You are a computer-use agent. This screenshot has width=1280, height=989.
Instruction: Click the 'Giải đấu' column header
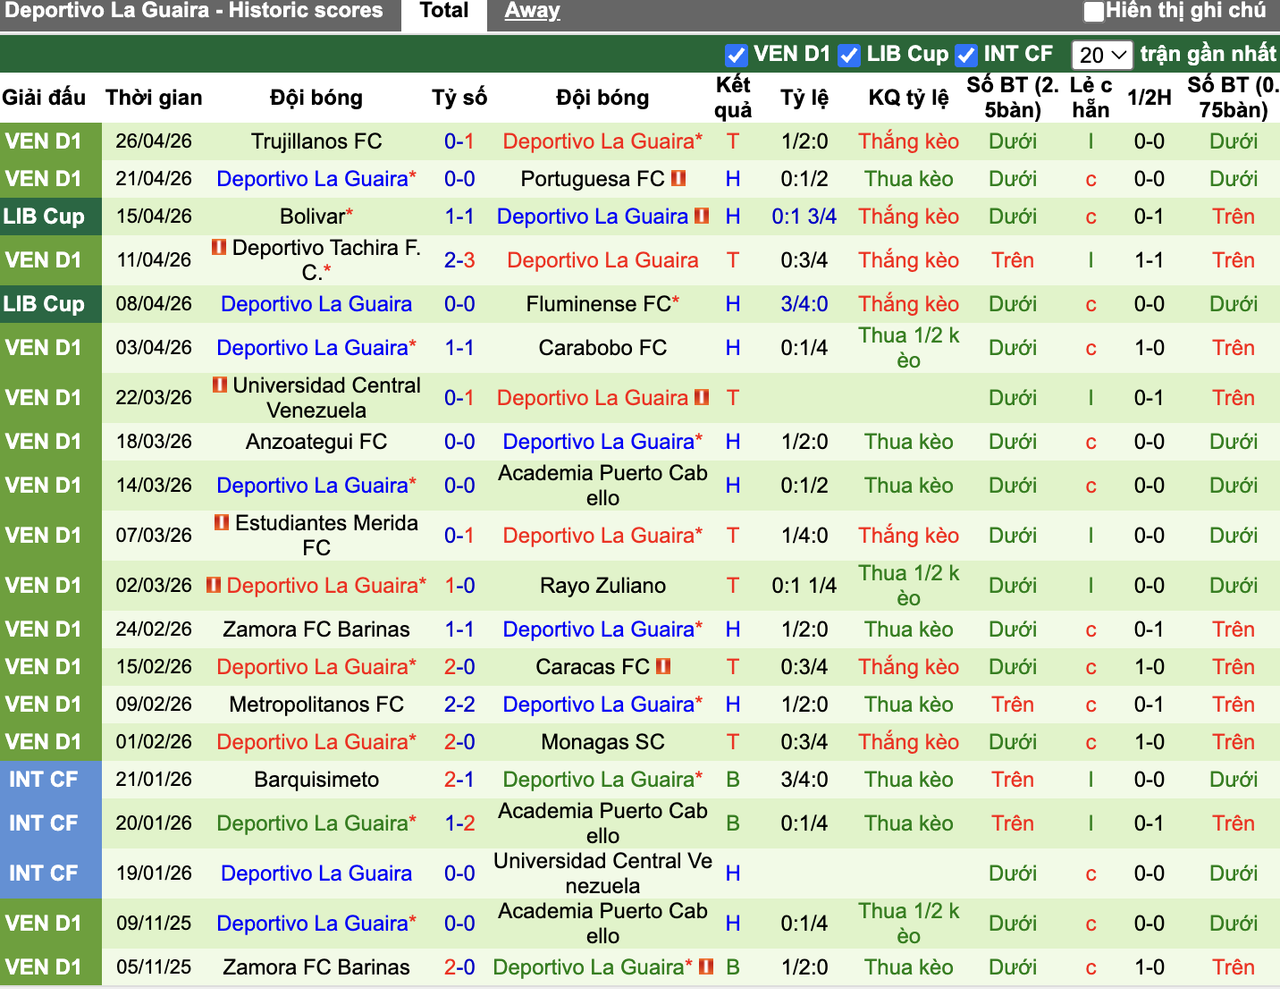(43, 97)
